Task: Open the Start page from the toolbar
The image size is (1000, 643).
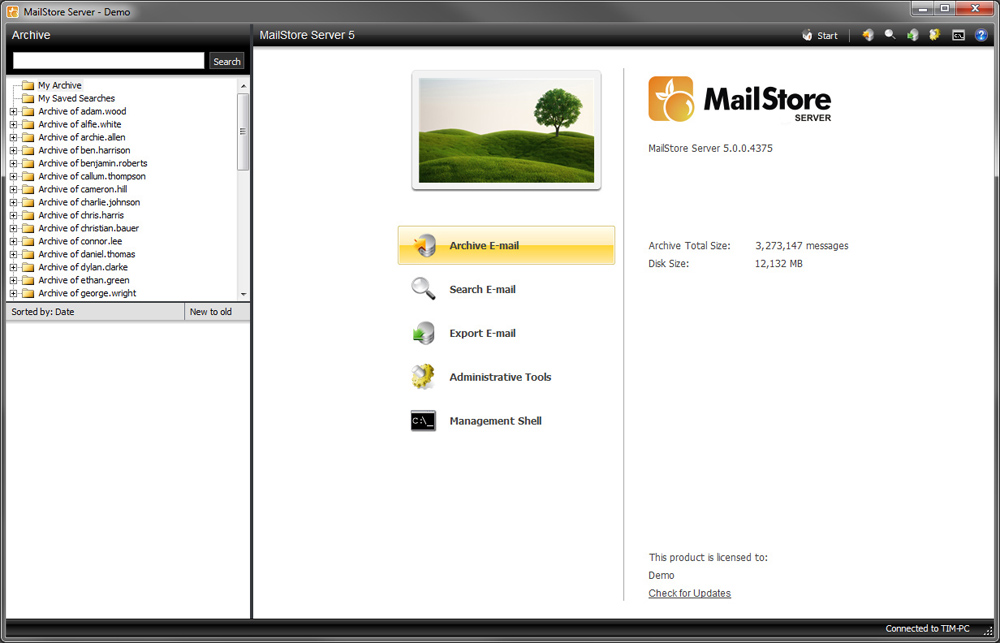Action: click(820, 36)
